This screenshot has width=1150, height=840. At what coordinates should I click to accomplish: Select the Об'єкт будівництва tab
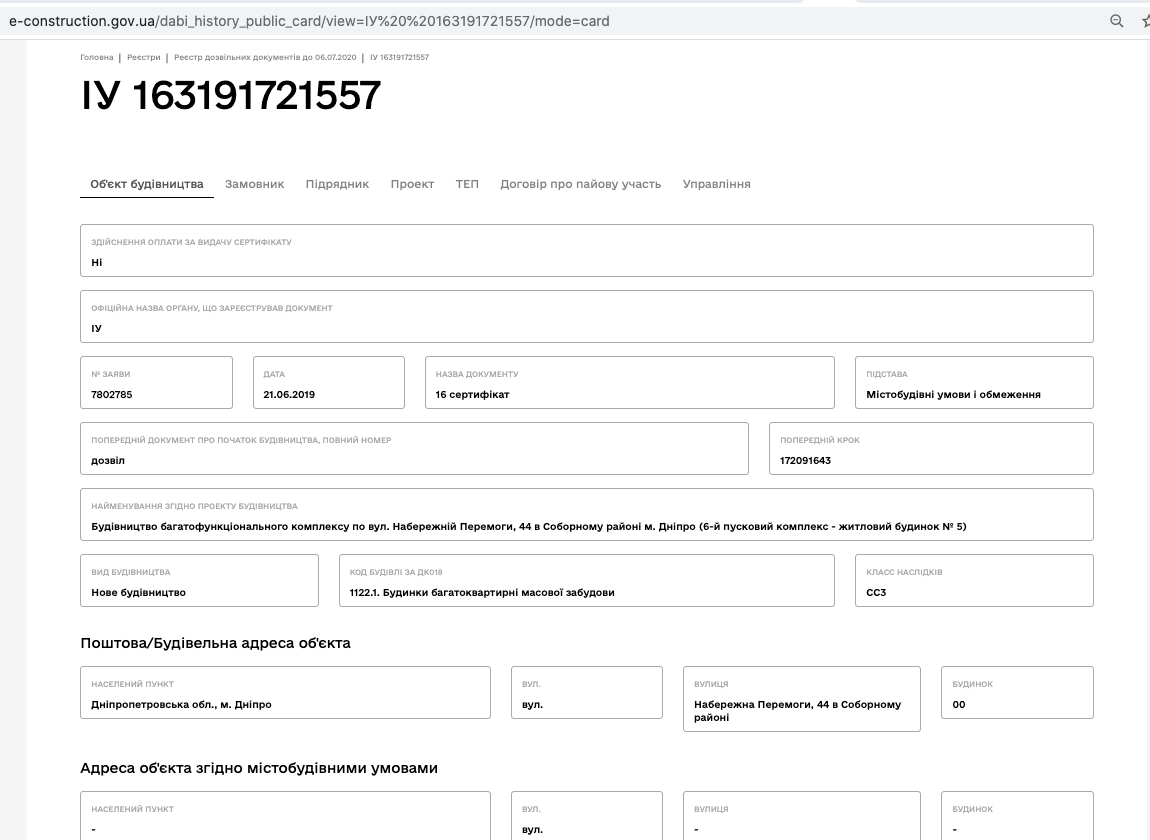pos(147,184)
